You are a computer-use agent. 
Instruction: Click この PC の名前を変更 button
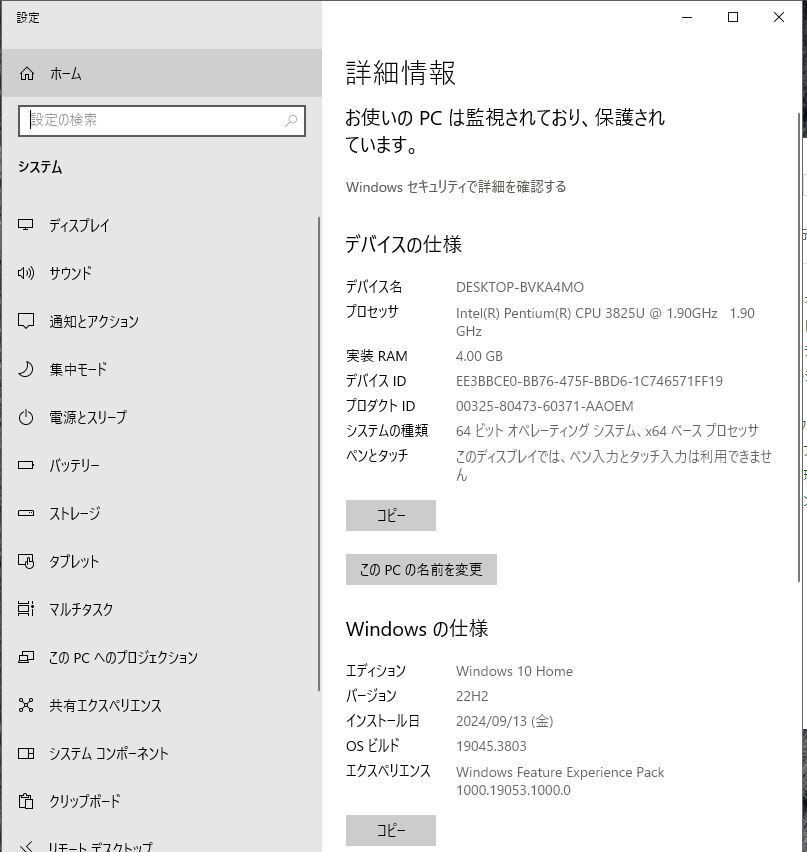(x=421, y=569)
